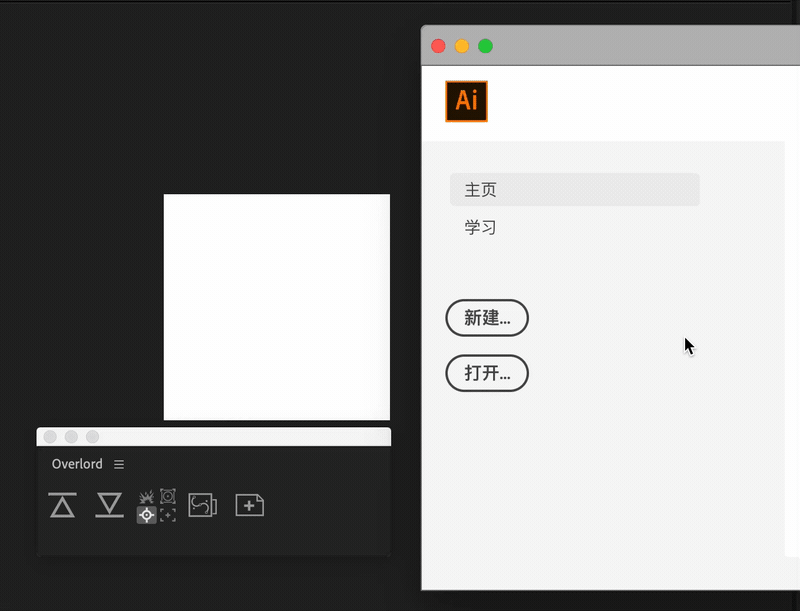Click the Illustrator Ai logo
The width and height of the screenshot is (800, 611).
[466, 101]
